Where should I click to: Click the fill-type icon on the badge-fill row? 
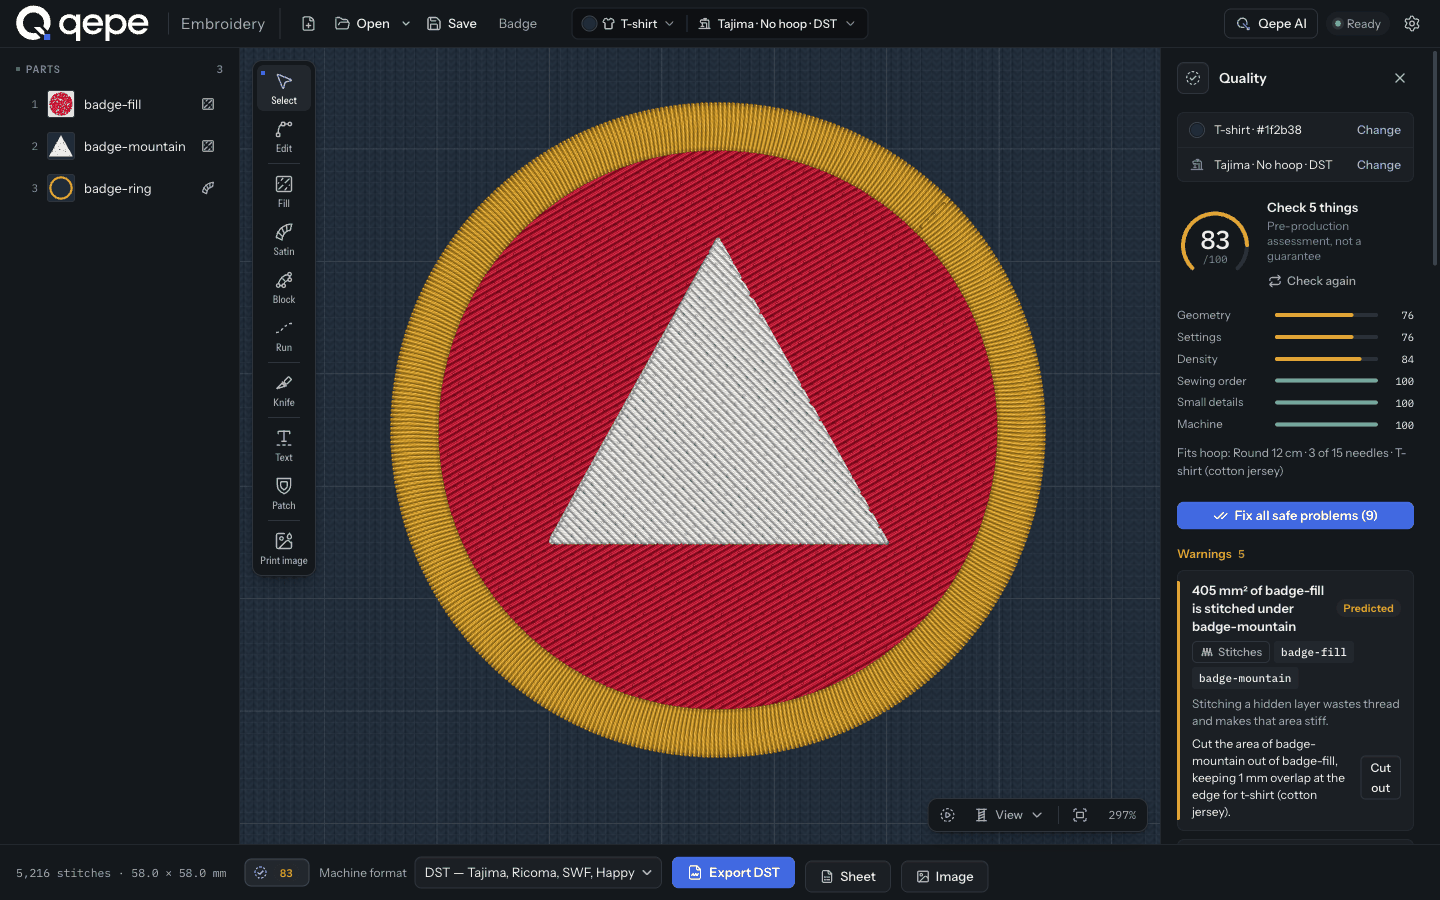(x=208, y=104)
